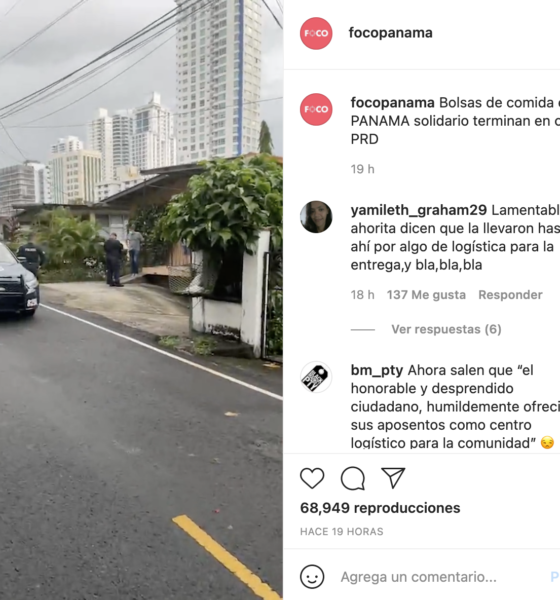Open the emoji picker smiley icon

[x=312, y=577]
